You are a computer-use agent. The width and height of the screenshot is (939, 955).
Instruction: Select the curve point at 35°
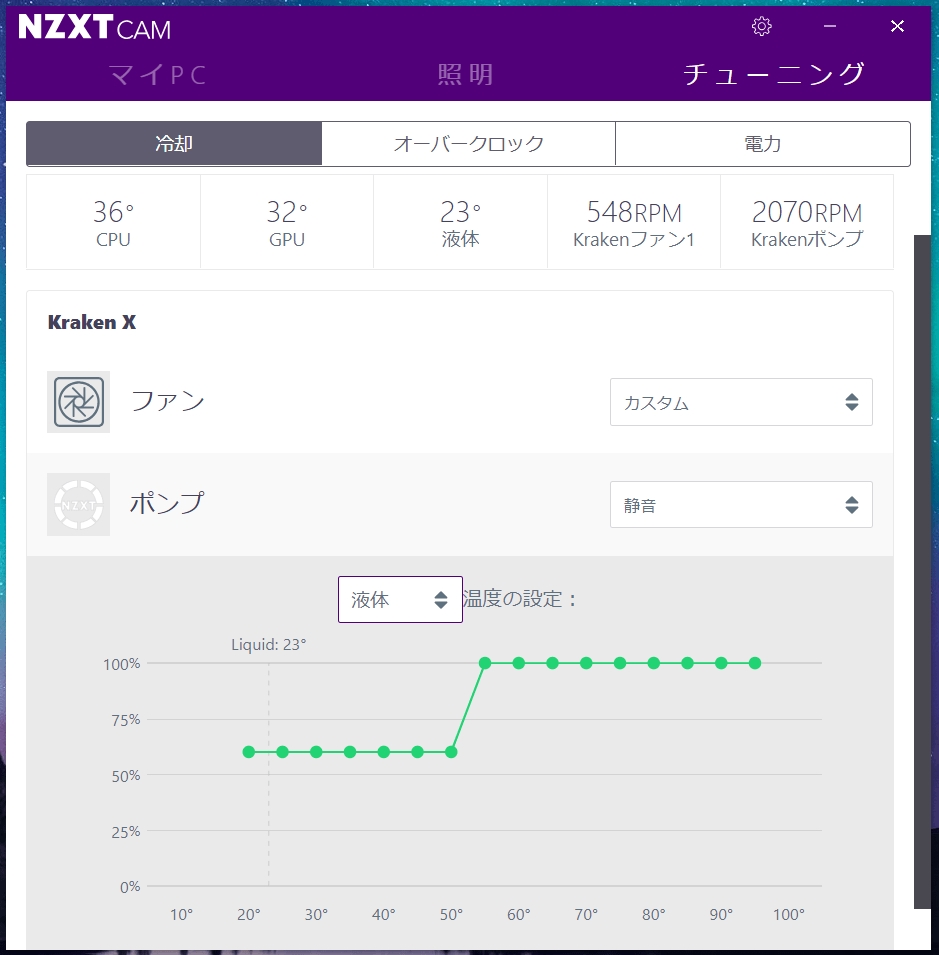tap(350, 752)
